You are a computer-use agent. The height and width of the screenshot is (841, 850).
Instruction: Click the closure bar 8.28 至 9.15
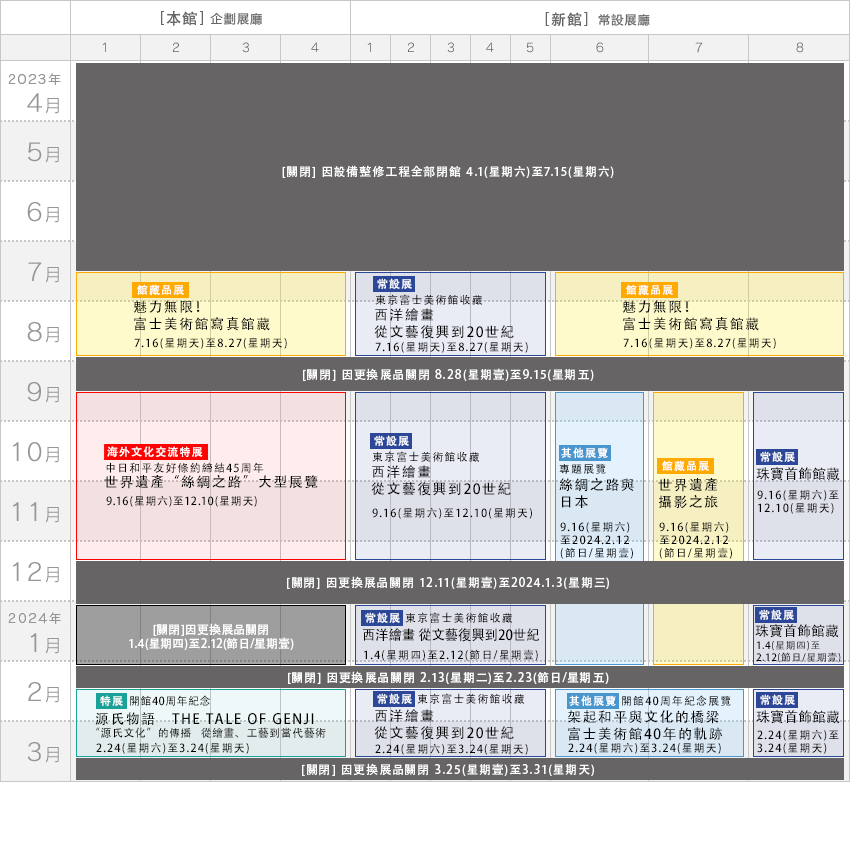(460, 375)
